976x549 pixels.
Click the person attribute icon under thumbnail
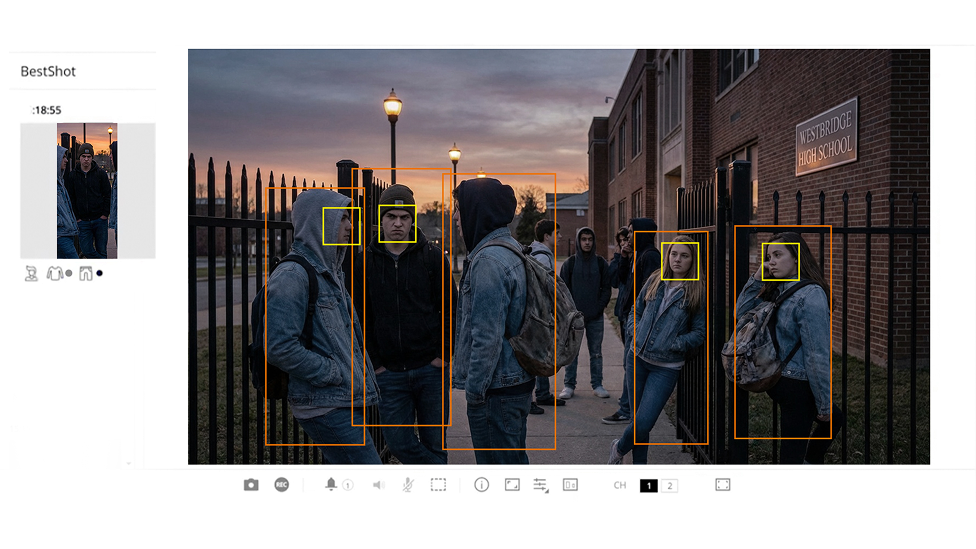pos(31,273)
